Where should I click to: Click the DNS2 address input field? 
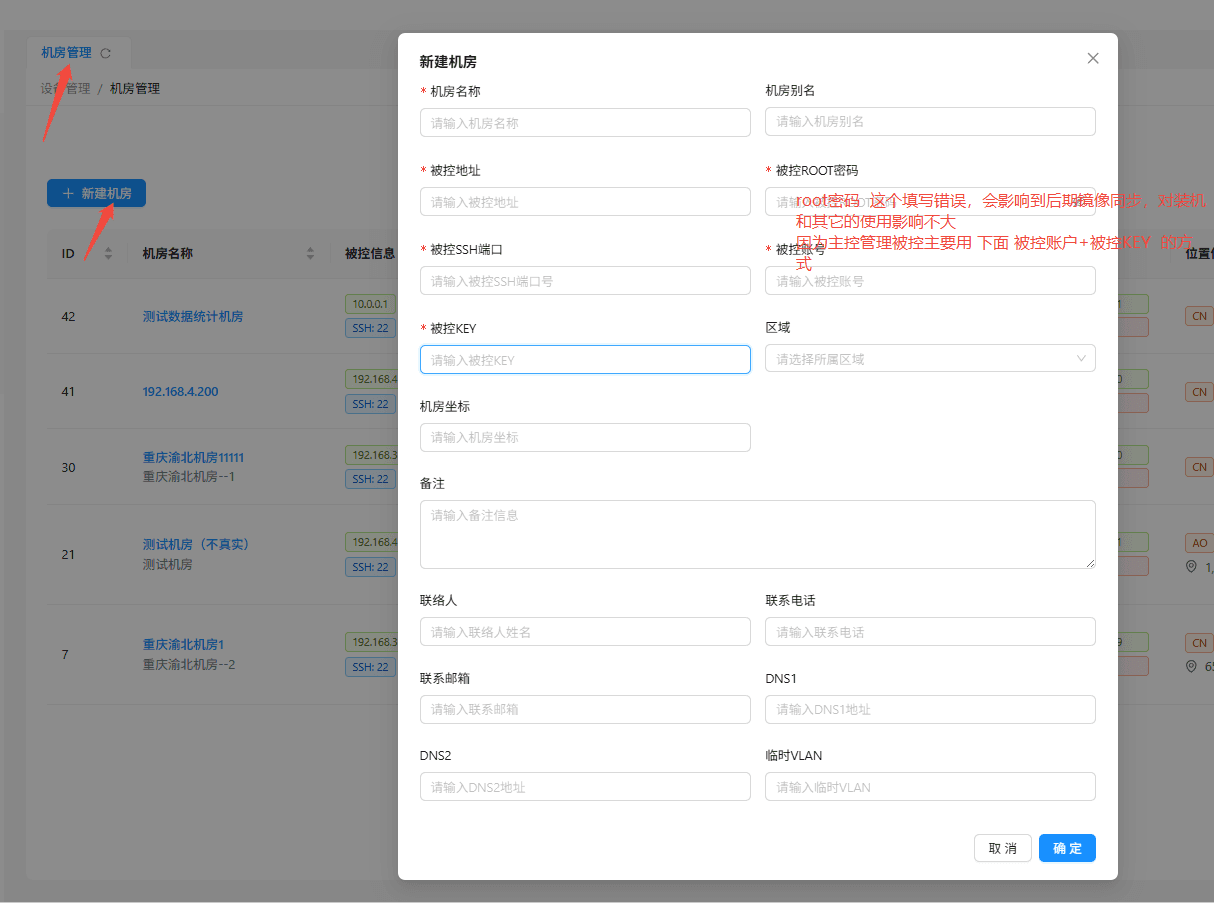click(585, 786)
